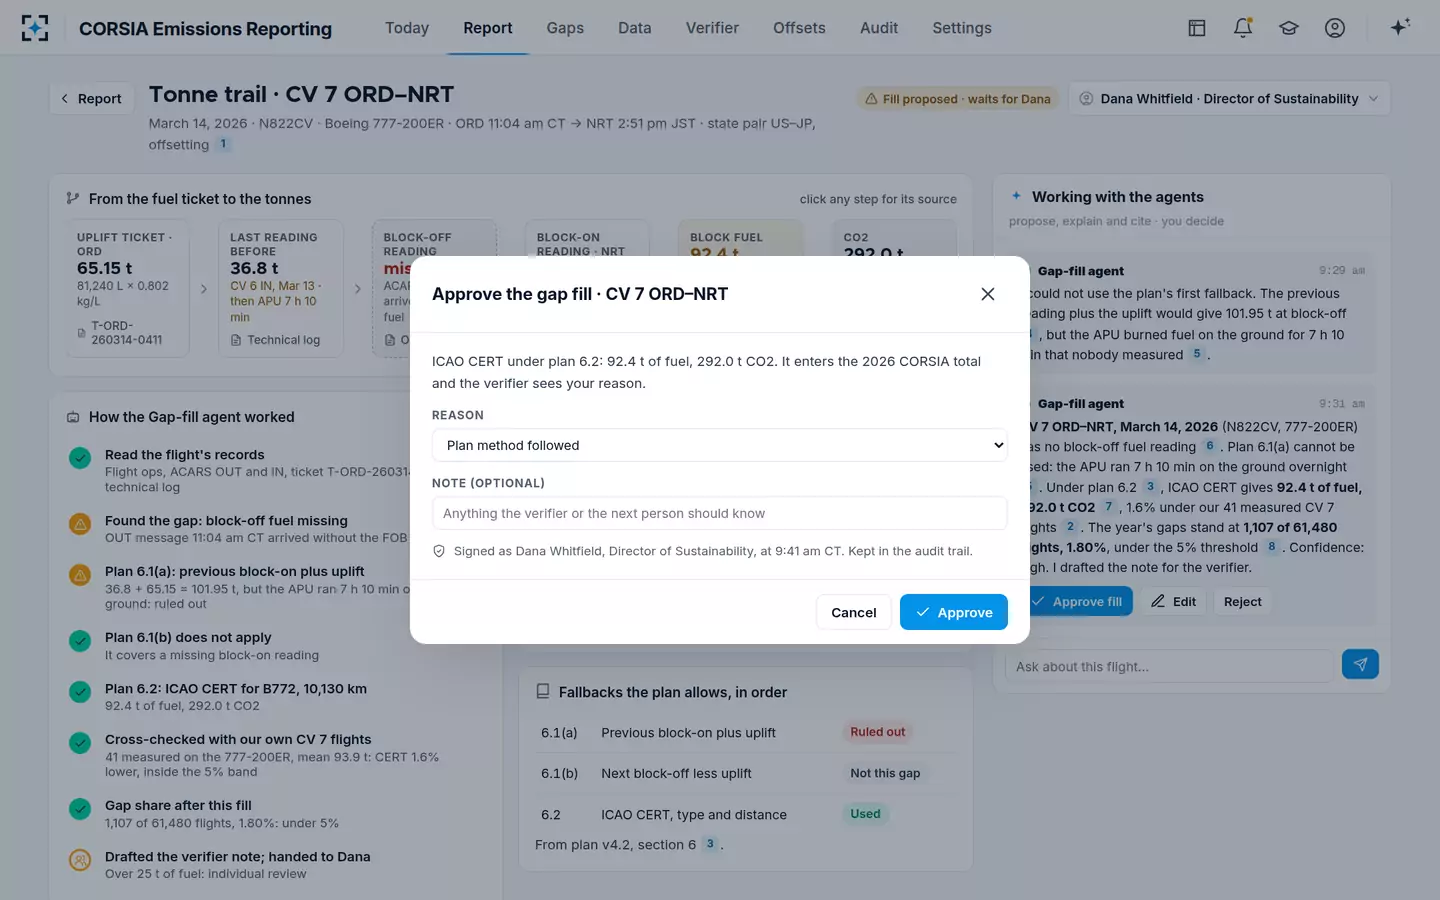Click the Technical log document icon

(236, 340)
